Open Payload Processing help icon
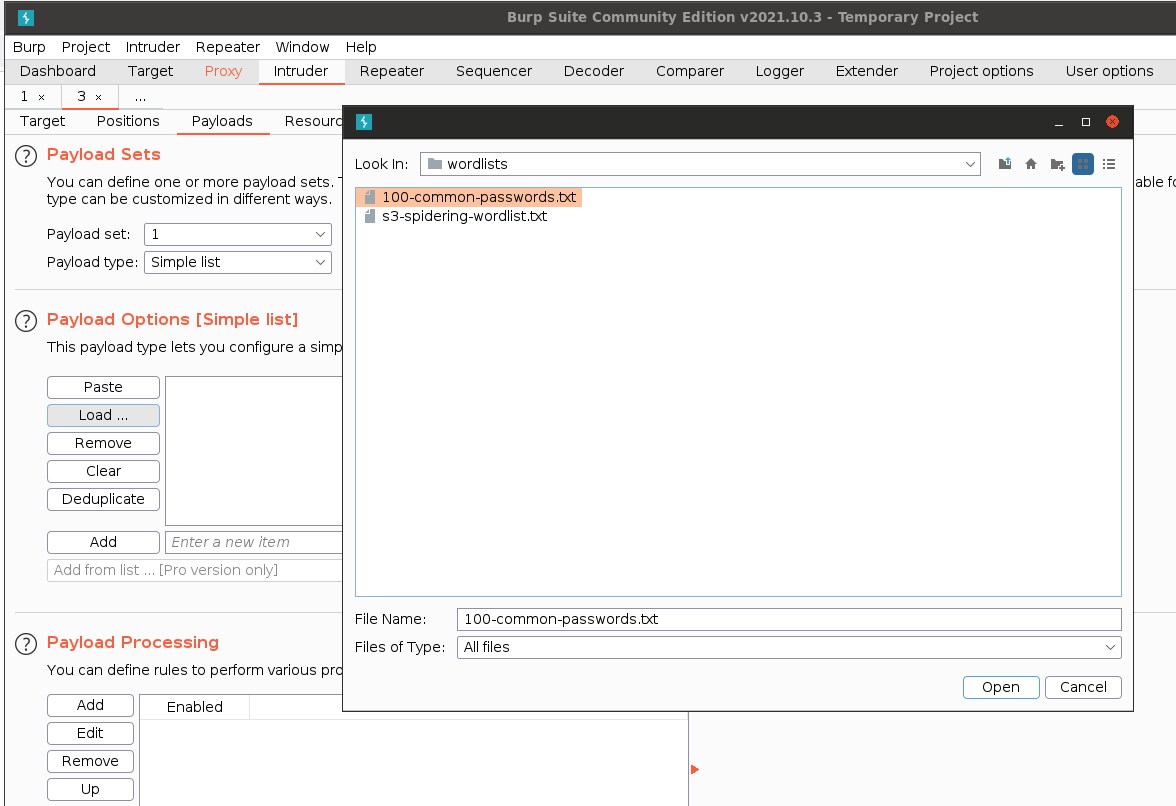The width and height of the screenshot is (1176, 806). click(x=26, y=644)
